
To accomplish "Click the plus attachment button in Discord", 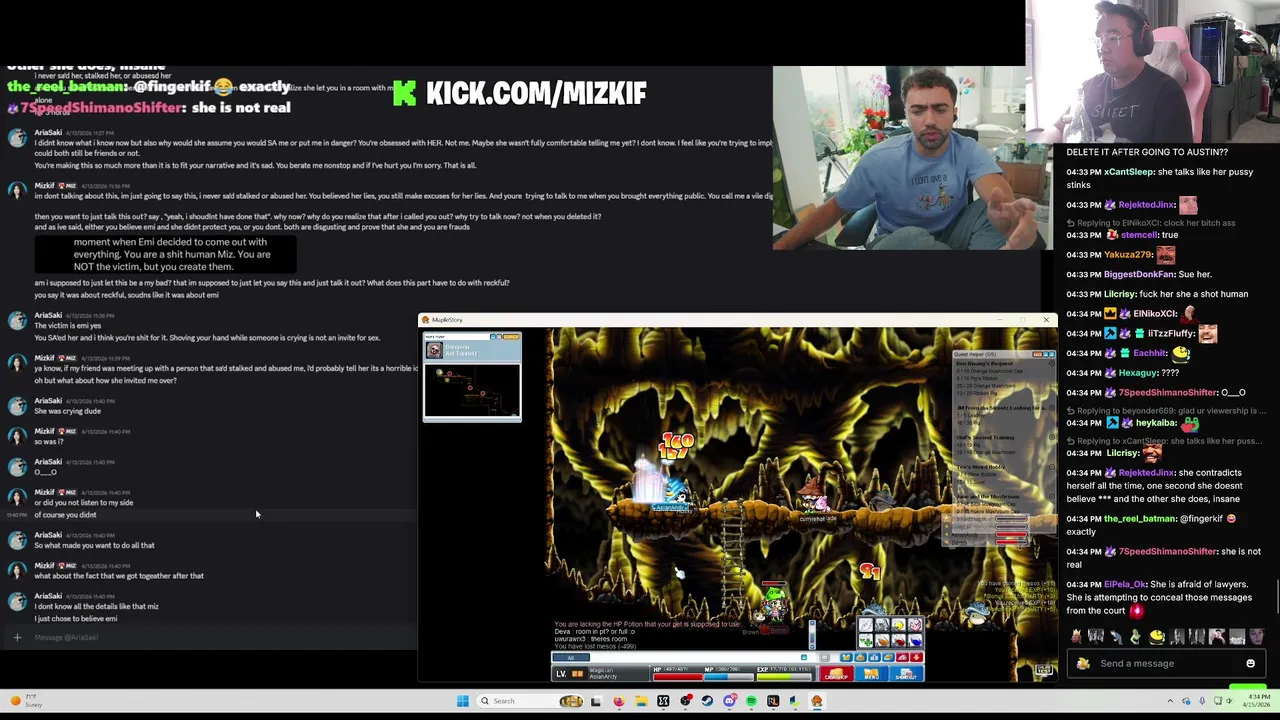I will coord(17,637).
